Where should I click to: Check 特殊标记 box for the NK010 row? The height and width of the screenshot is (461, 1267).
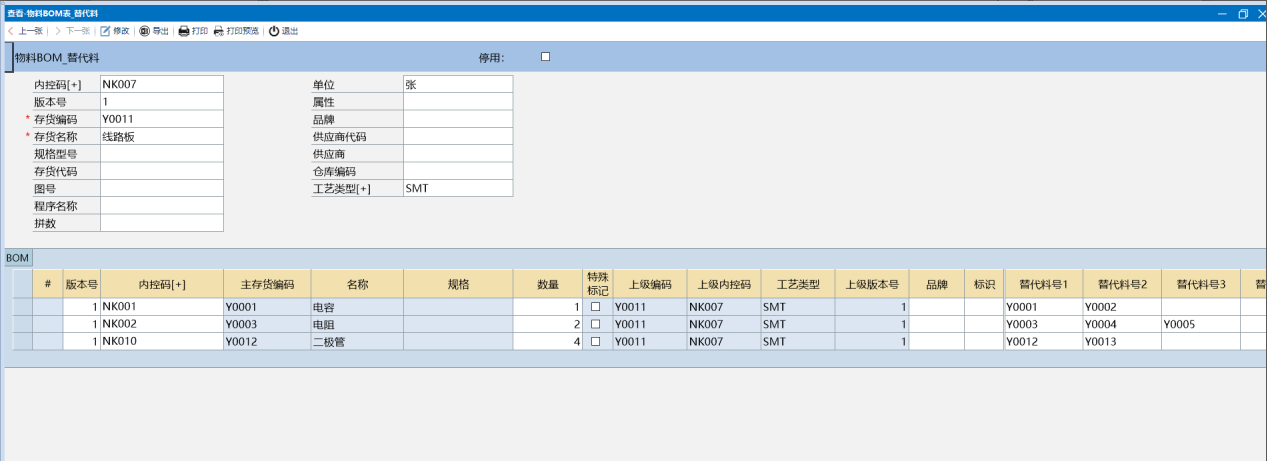(596, 341)
